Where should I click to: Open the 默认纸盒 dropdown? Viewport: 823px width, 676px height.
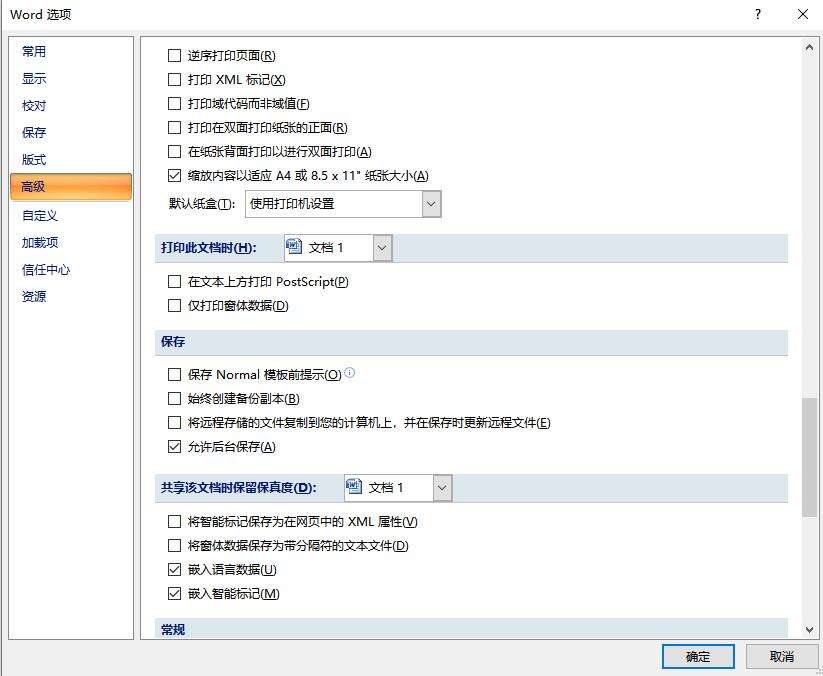click(x=430, y=203)
